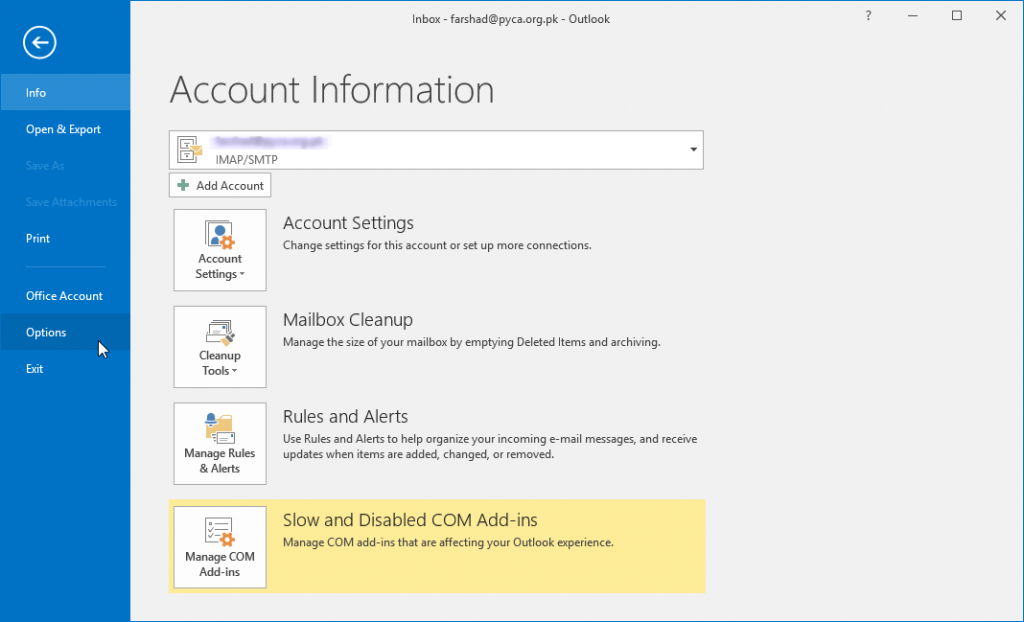Click the back arrow circle icon
This screenshot has width=1024, height=622.
click(40, 42)
